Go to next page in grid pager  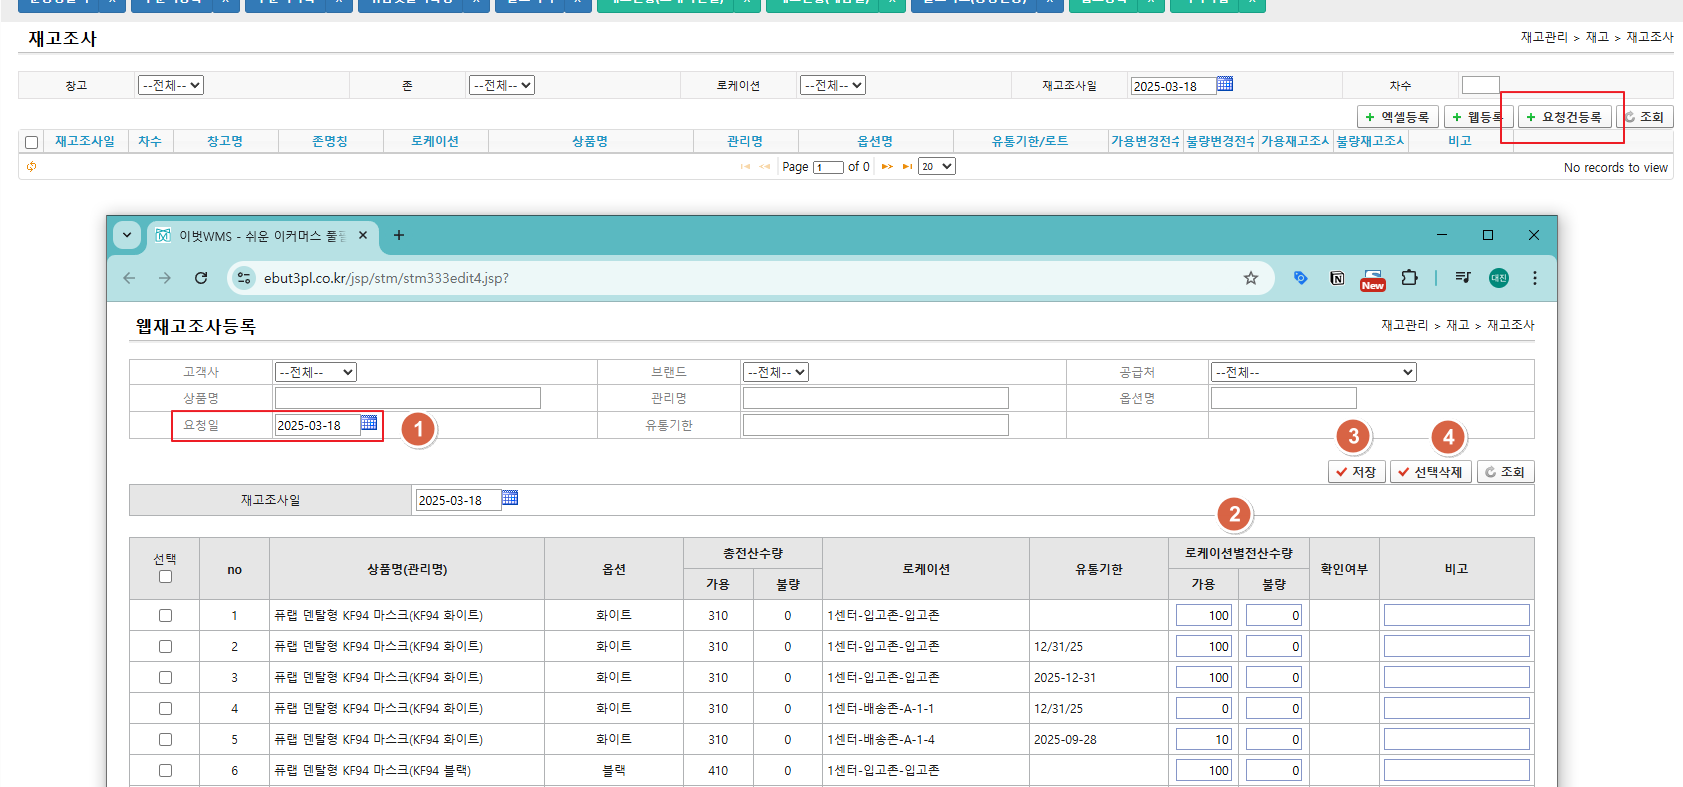887,167
